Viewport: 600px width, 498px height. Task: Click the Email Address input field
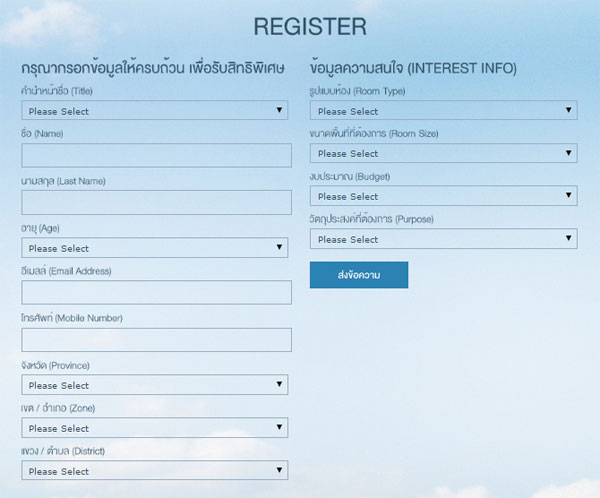155,292
